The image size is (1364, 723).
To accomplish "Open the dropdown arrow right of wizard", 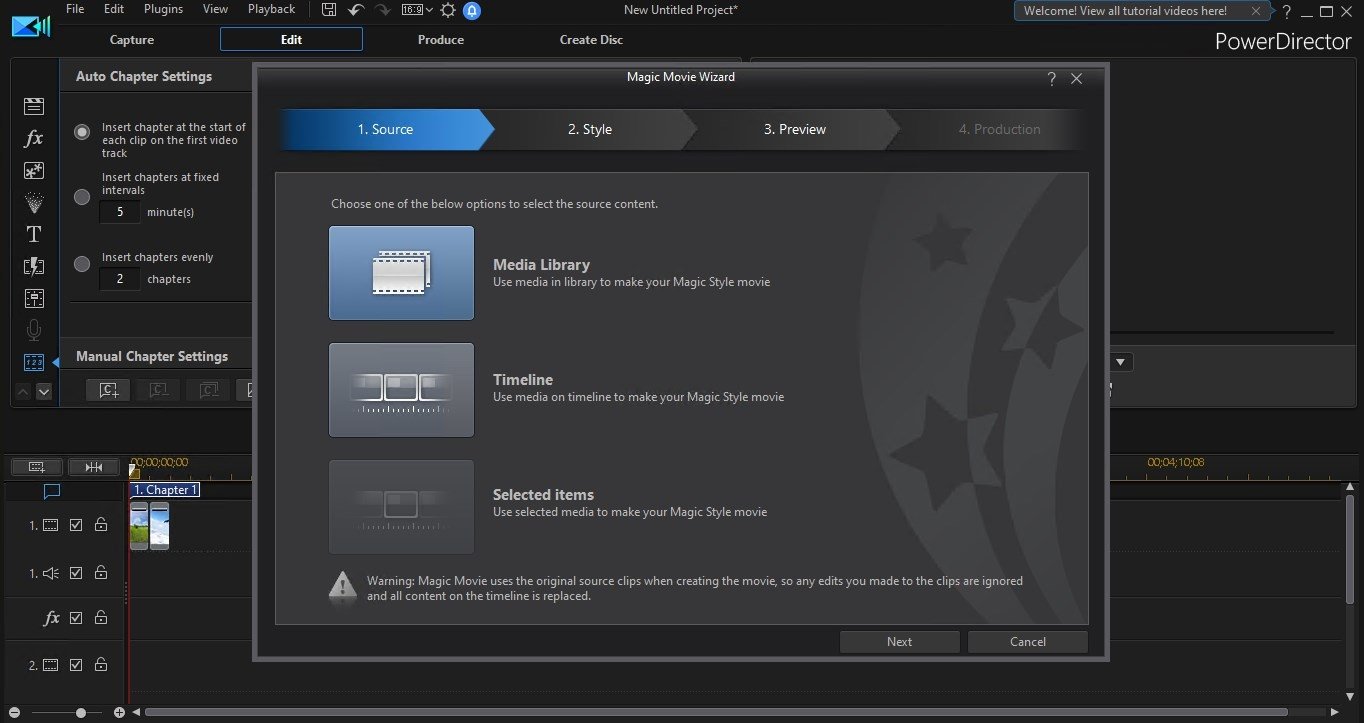I will coord(1120,362).
